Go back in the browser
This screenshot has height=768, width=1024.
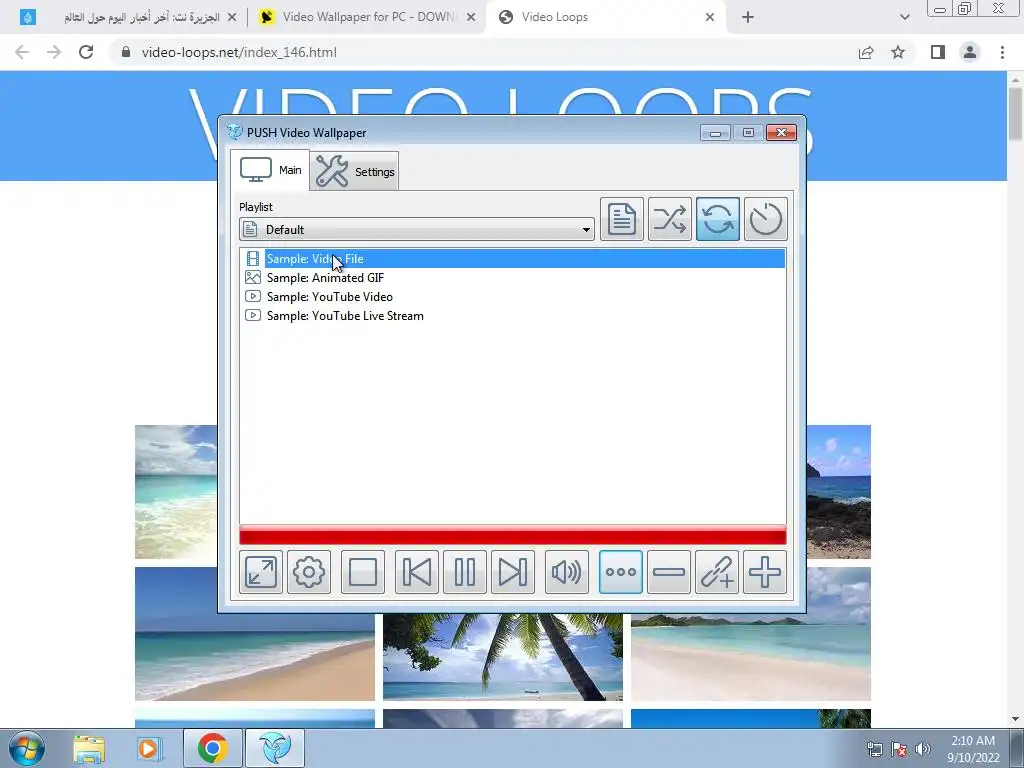22,52
